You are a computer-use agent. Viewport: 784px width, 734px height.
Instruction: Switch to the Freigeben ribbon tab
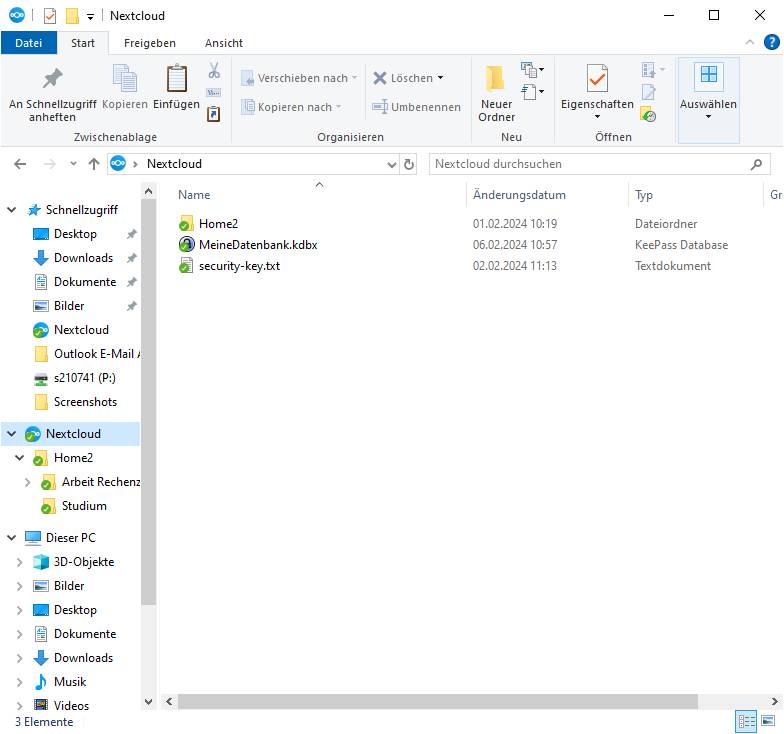(x=150, y=43)
